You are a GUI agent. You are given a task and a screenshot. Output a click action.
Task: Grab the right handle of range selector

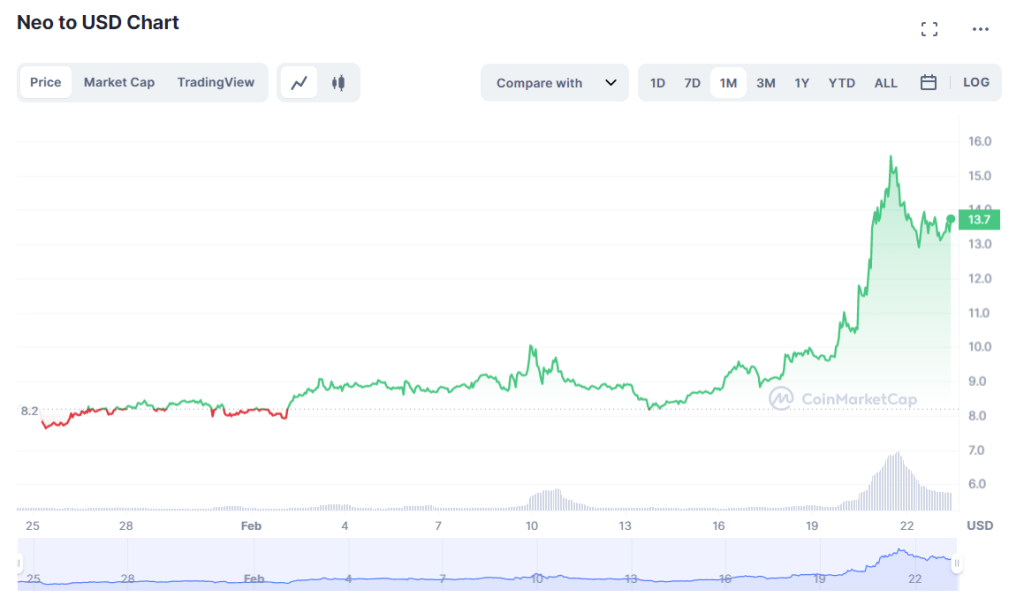[x=956, y=563]
